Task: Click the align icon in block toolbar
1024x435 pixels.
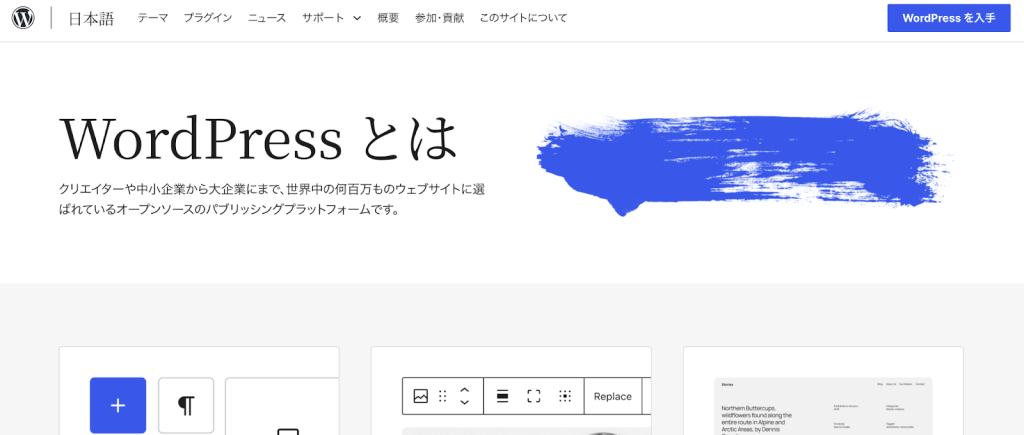Action: coord(502,396)
